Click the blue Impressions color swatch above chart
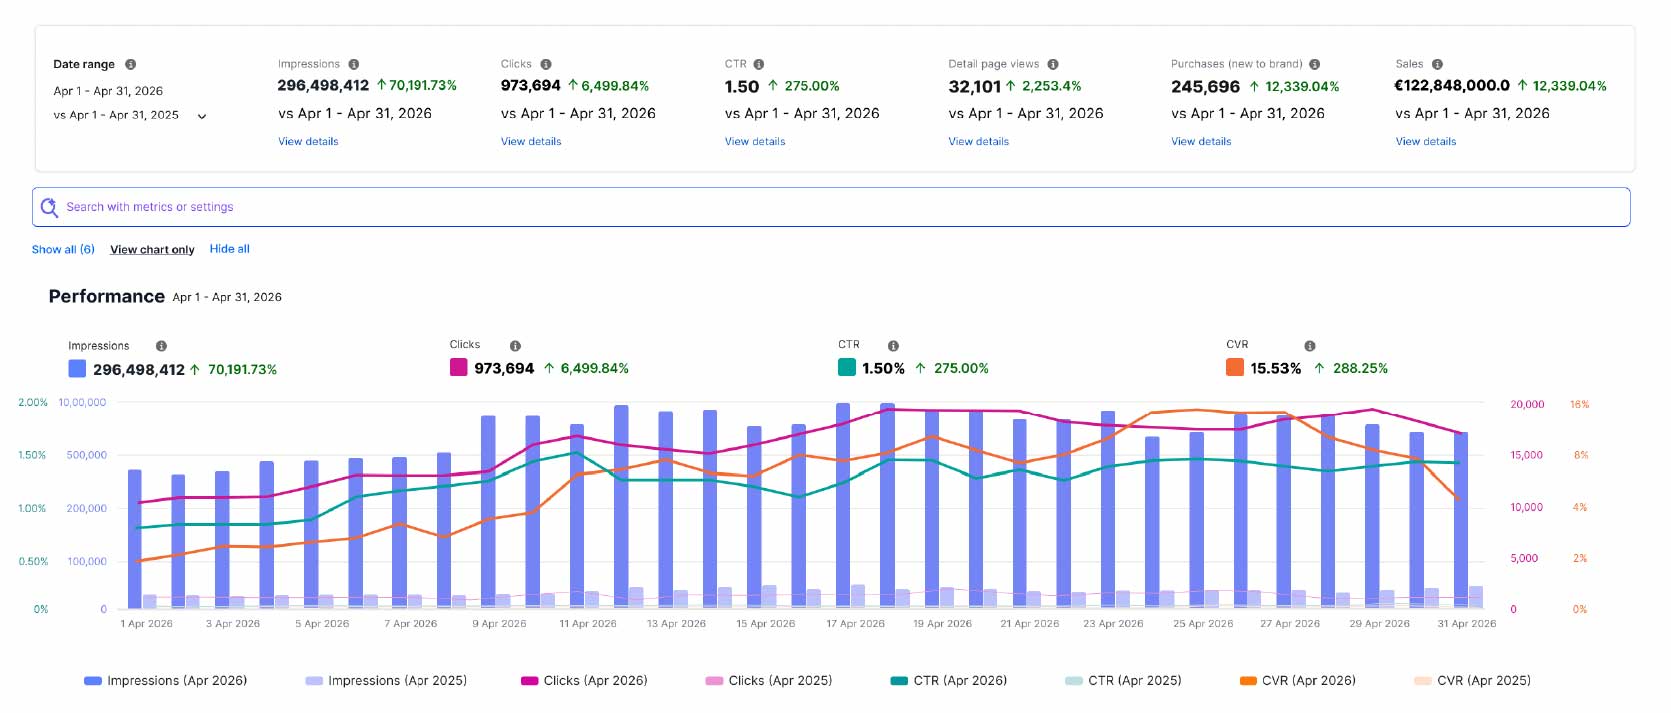 77,369
